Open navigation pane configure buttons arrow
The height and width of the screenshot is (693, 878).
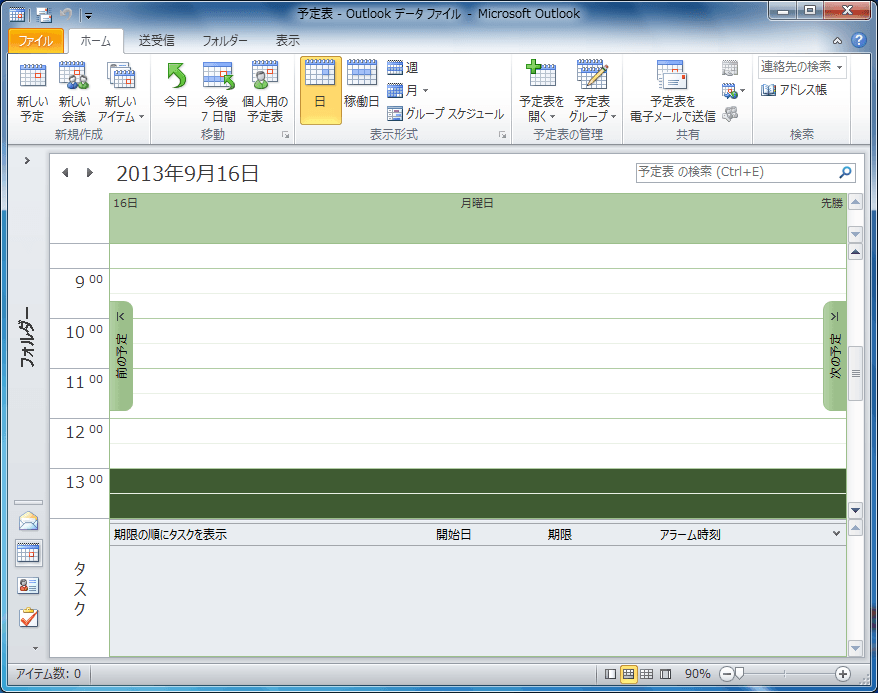(x=35, y=648)
